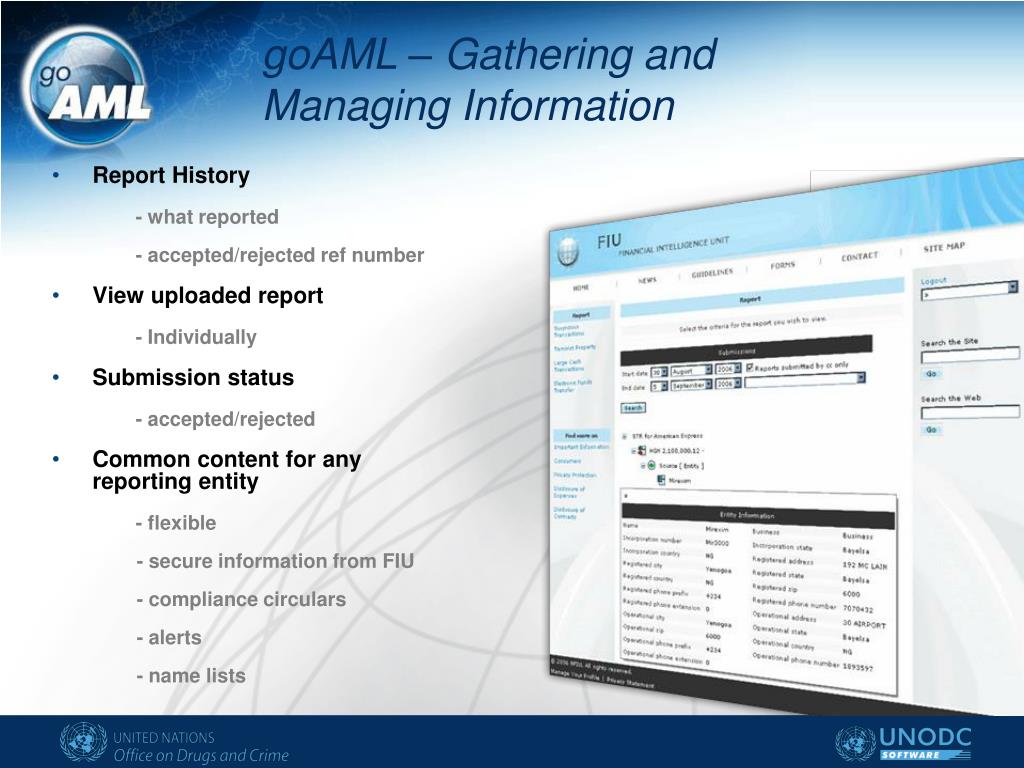Click the '30 AIRPORT' operational address value
Screen dimensions: 1024x768
(864, 624)
